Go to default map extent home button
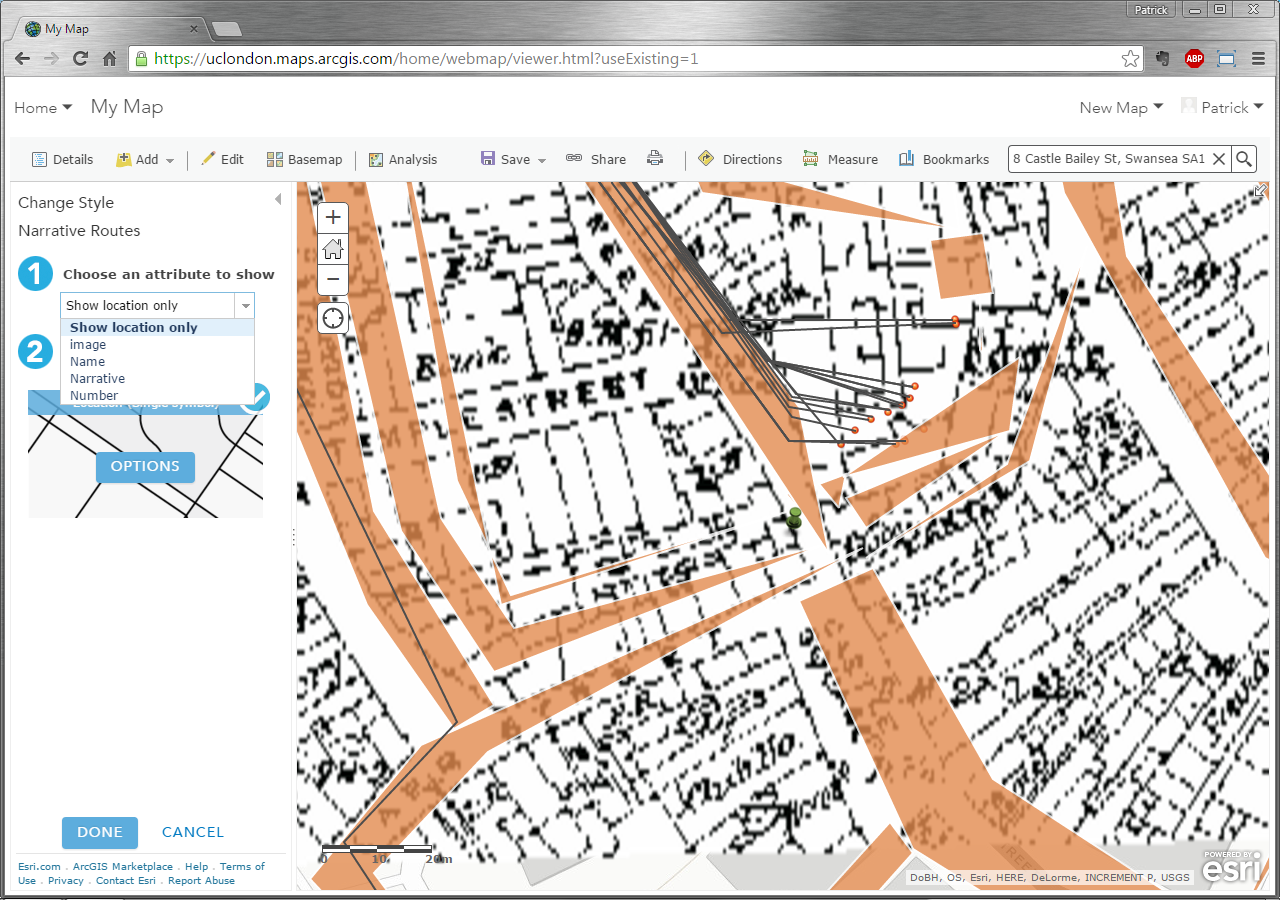This screenshot has height=900, width=1280. coord(333,248)
